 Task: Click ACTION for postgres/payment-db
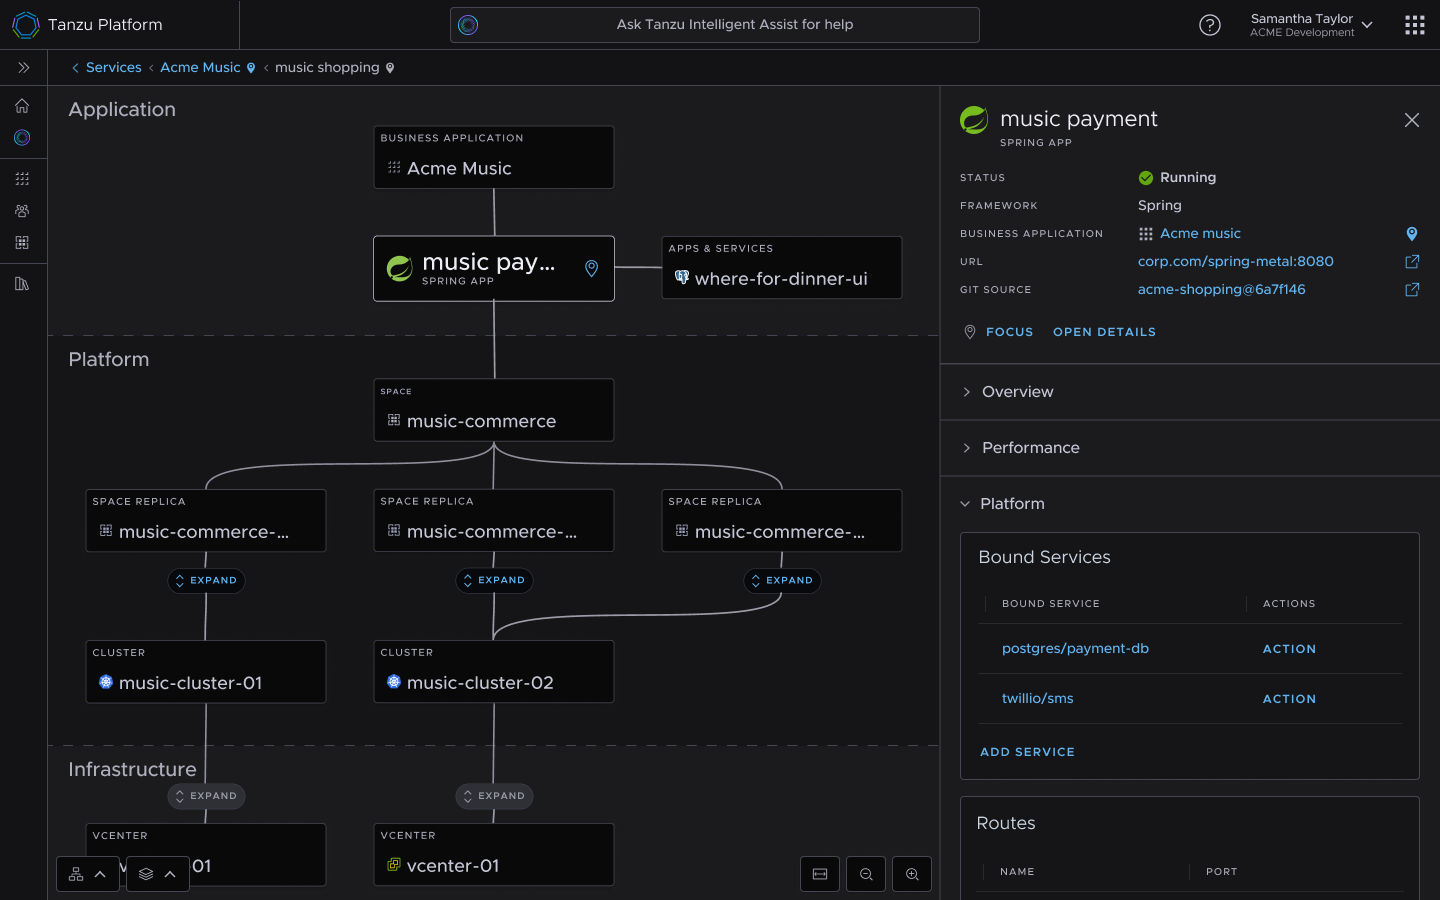[x=1289, y=649]
